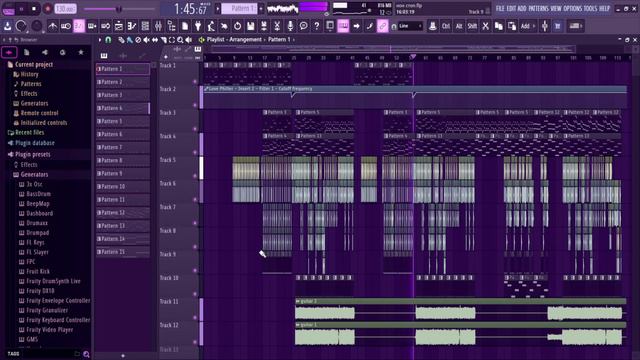640x360 pixels.
Task: Toggle mute dot for Track 10
Action: coord(195,294)
